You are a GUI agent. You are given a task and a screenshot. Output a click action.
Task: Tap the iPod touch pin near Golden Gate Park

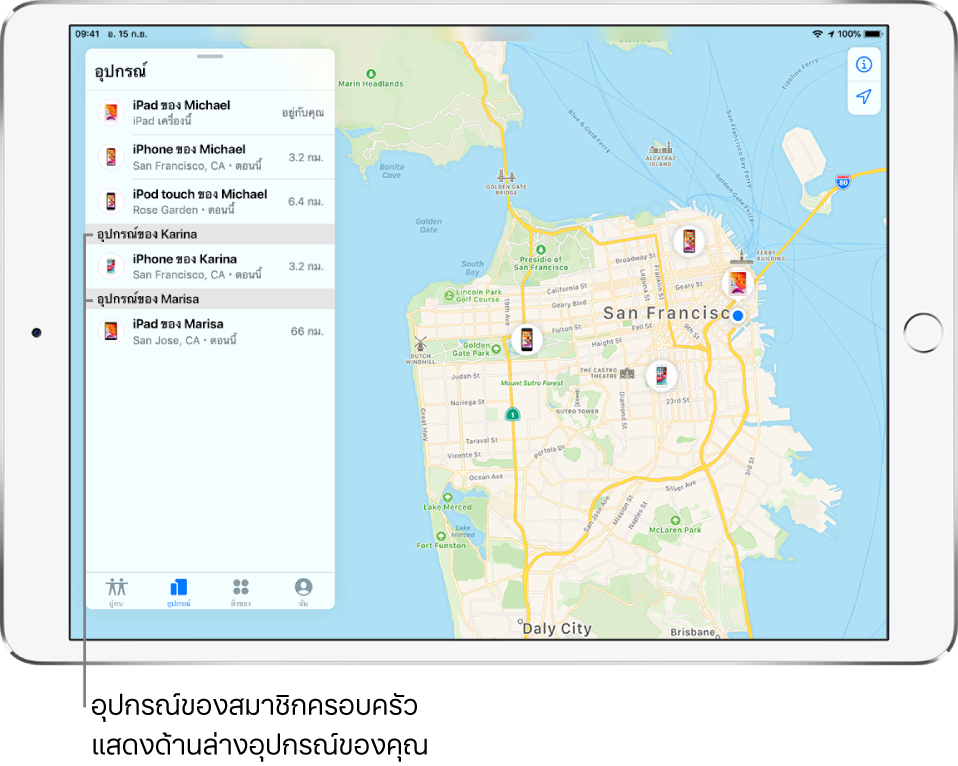(527, 338)
